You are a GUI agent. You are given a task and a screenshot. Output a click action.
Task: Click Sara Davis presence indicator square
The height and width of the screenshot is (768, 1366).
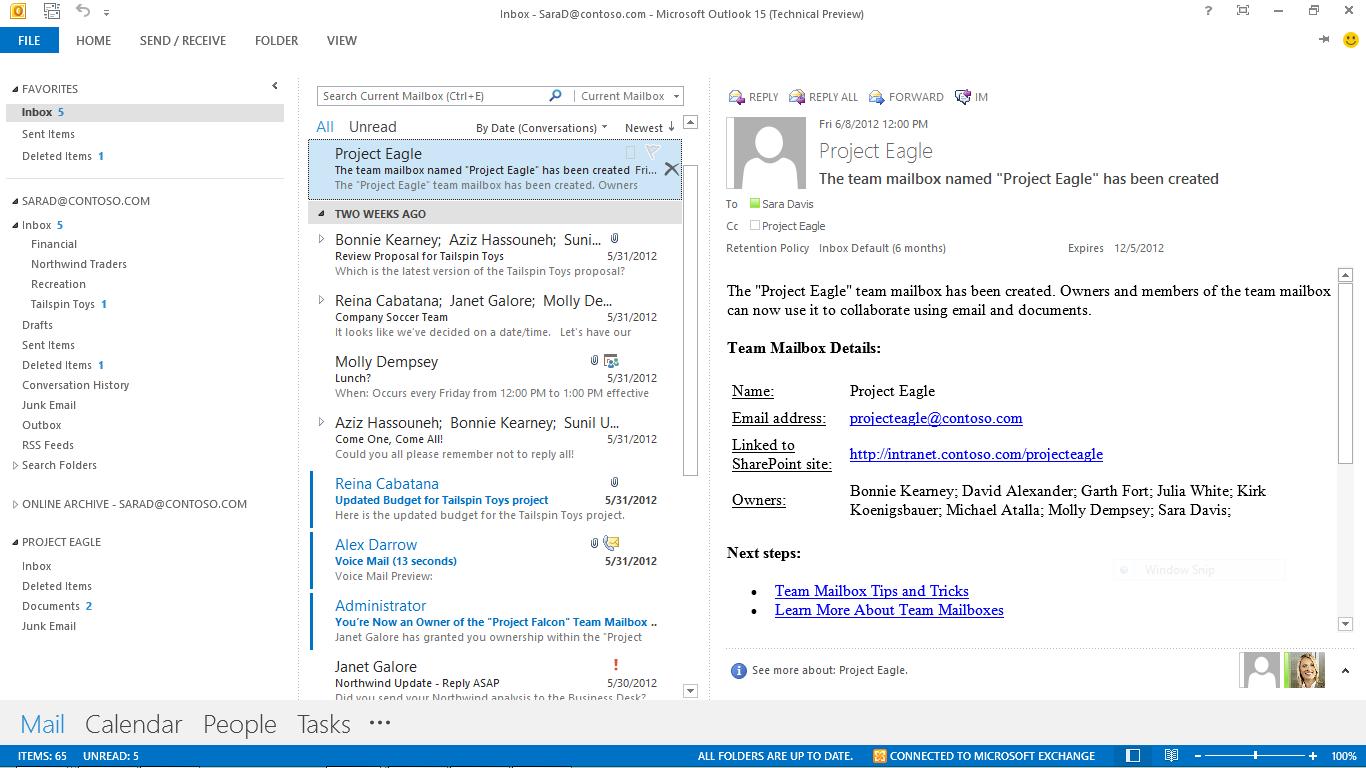pyautogui.click(x=755, y=203)
